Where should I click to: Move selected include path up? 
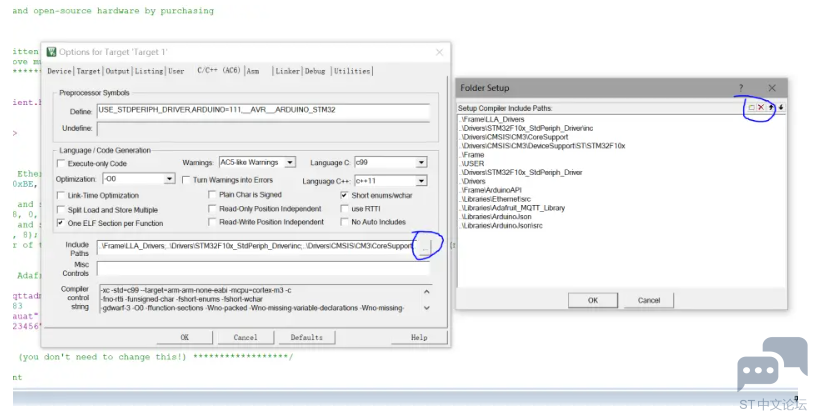(771, 107)
